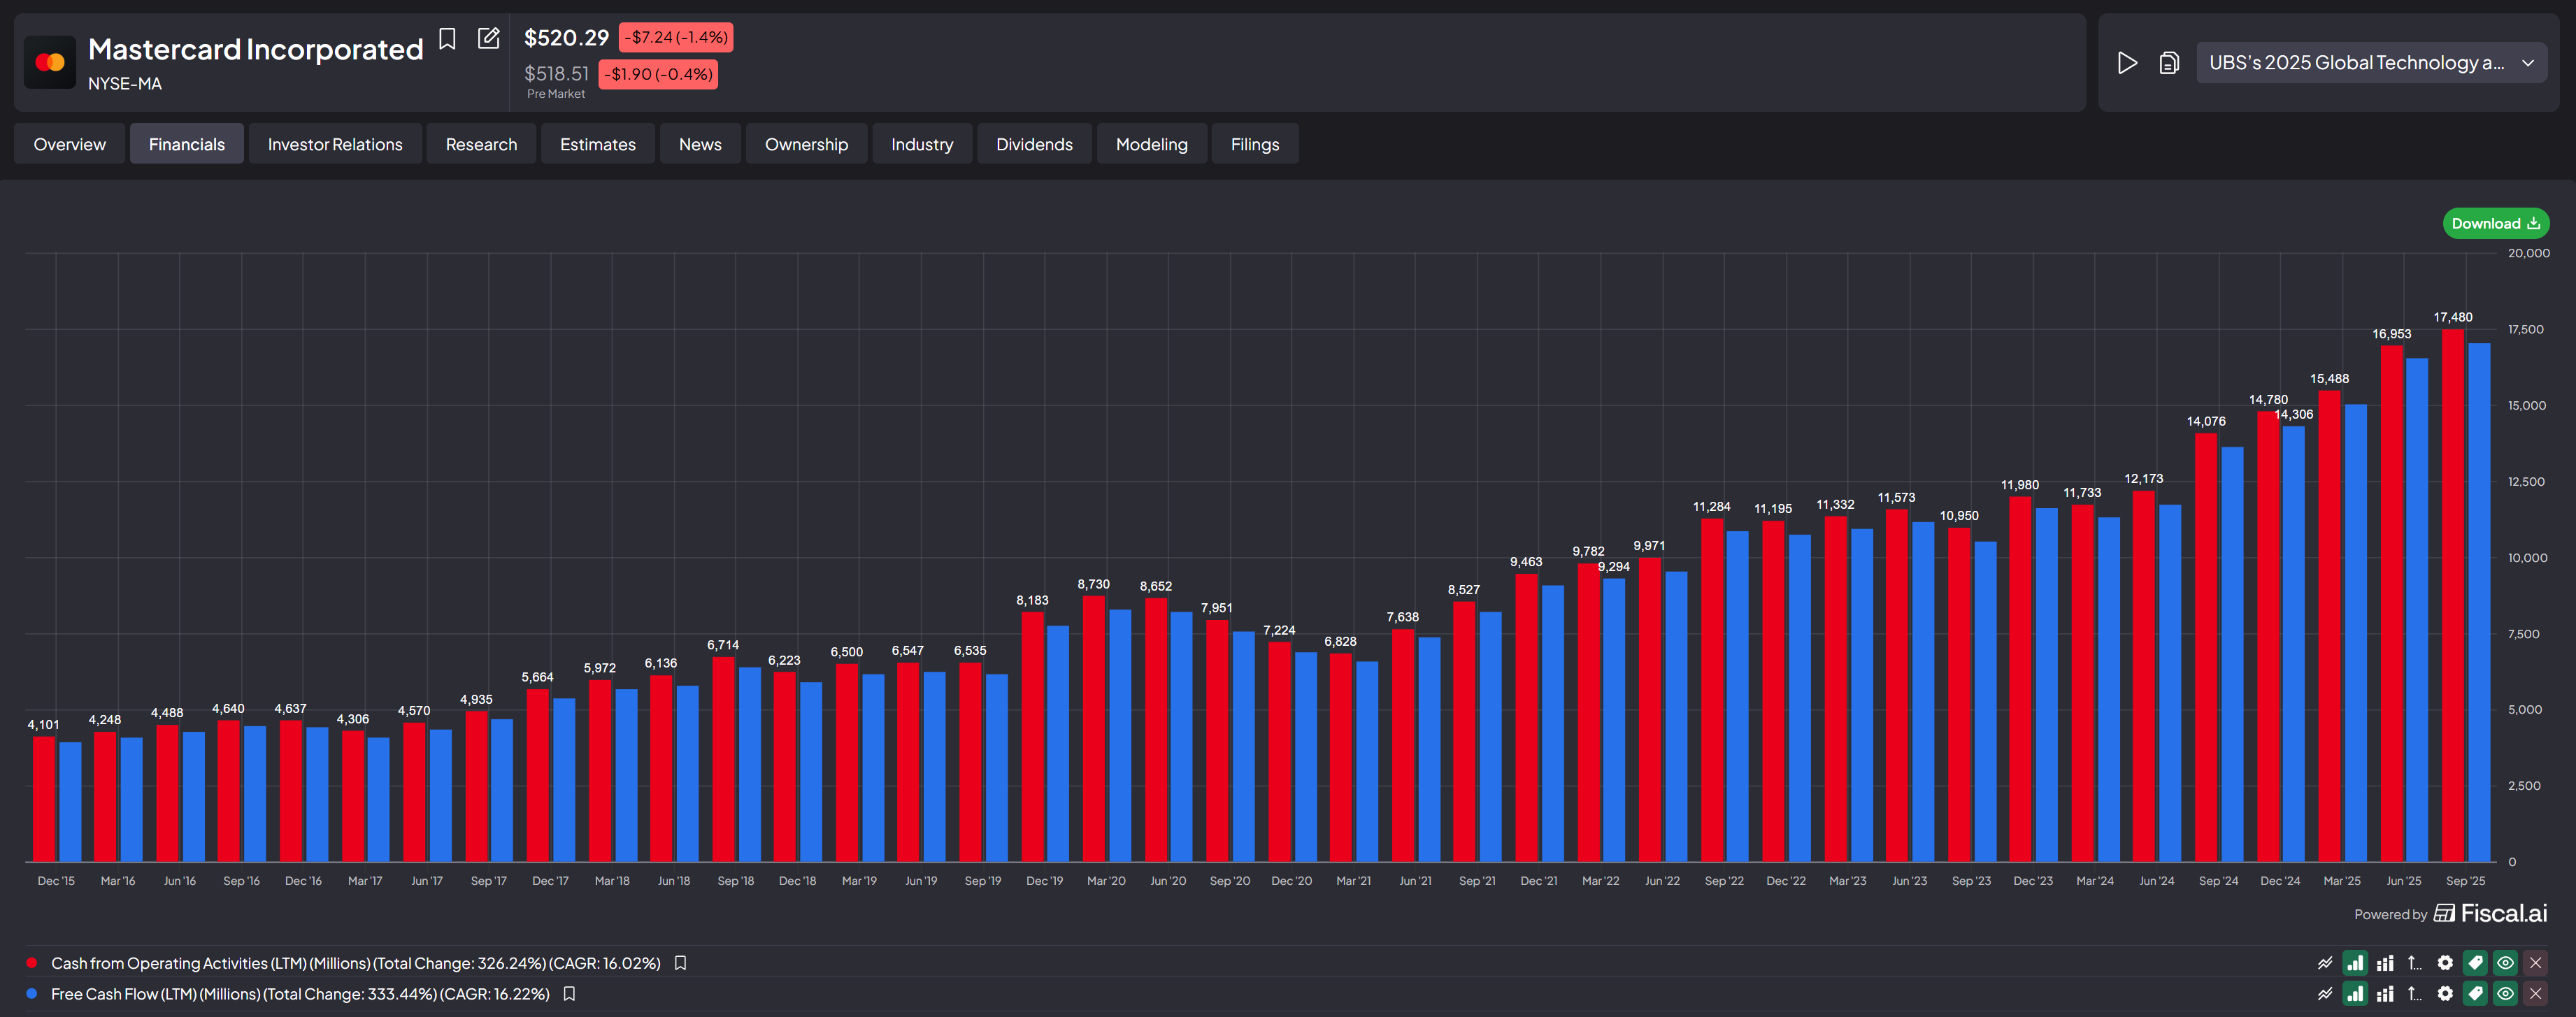Toggle visibility of Free Cash Flow series
The width and height of the screenshot is (2576, 1017).
click(2505, 994)
